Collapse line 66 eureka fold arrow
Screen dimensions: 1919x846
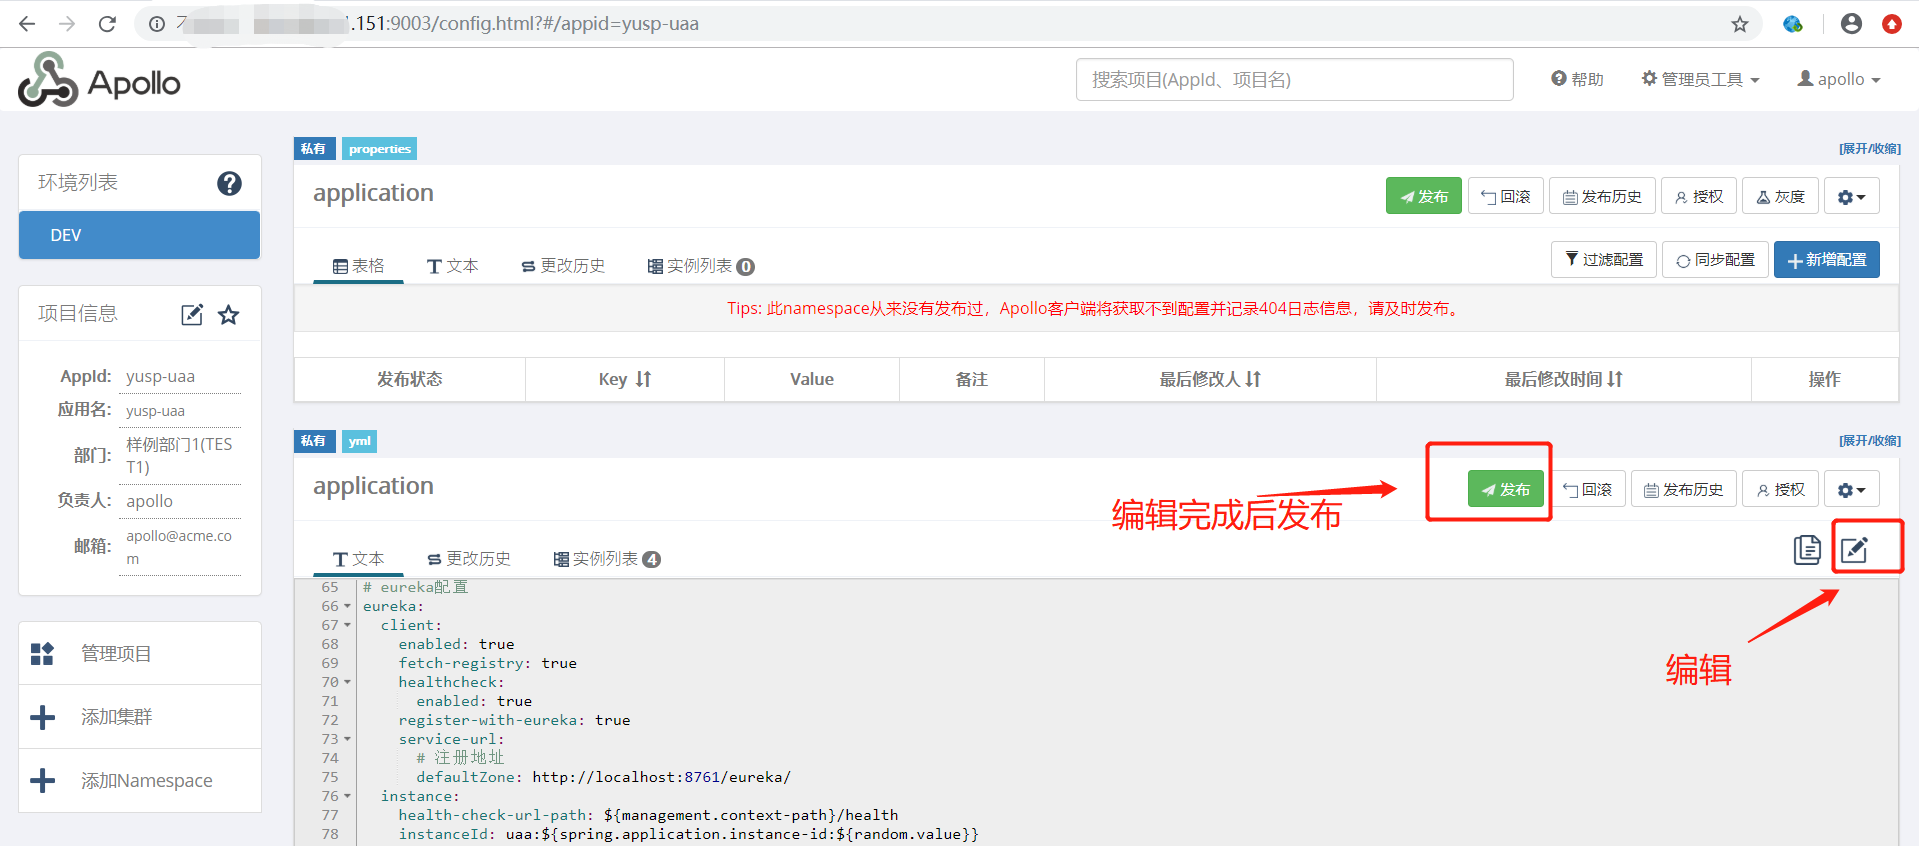(x=347, y=606)
